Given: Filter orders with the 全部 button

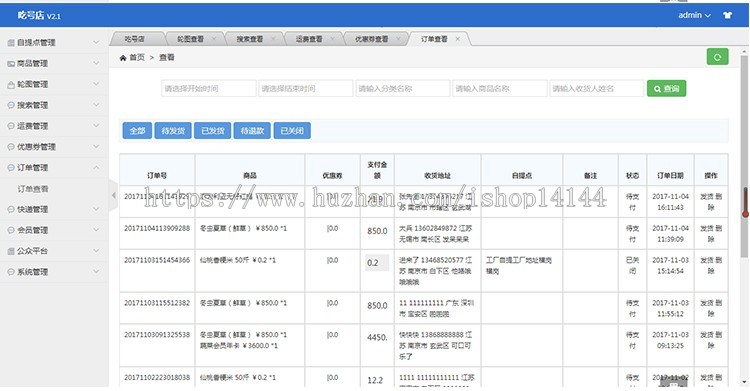Looking at the screenshot, I should tap(137, 131).
